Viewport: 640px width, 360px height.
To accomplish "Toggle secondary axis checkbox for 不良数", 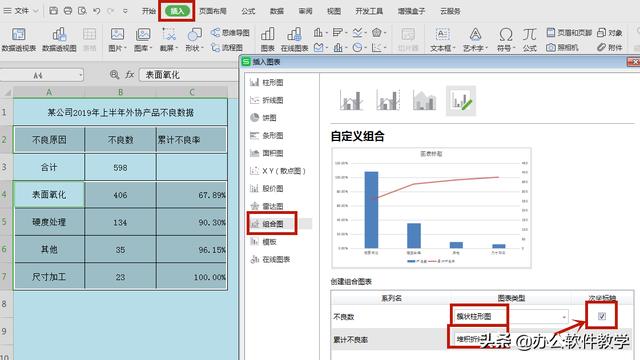I will coord(602,316).
